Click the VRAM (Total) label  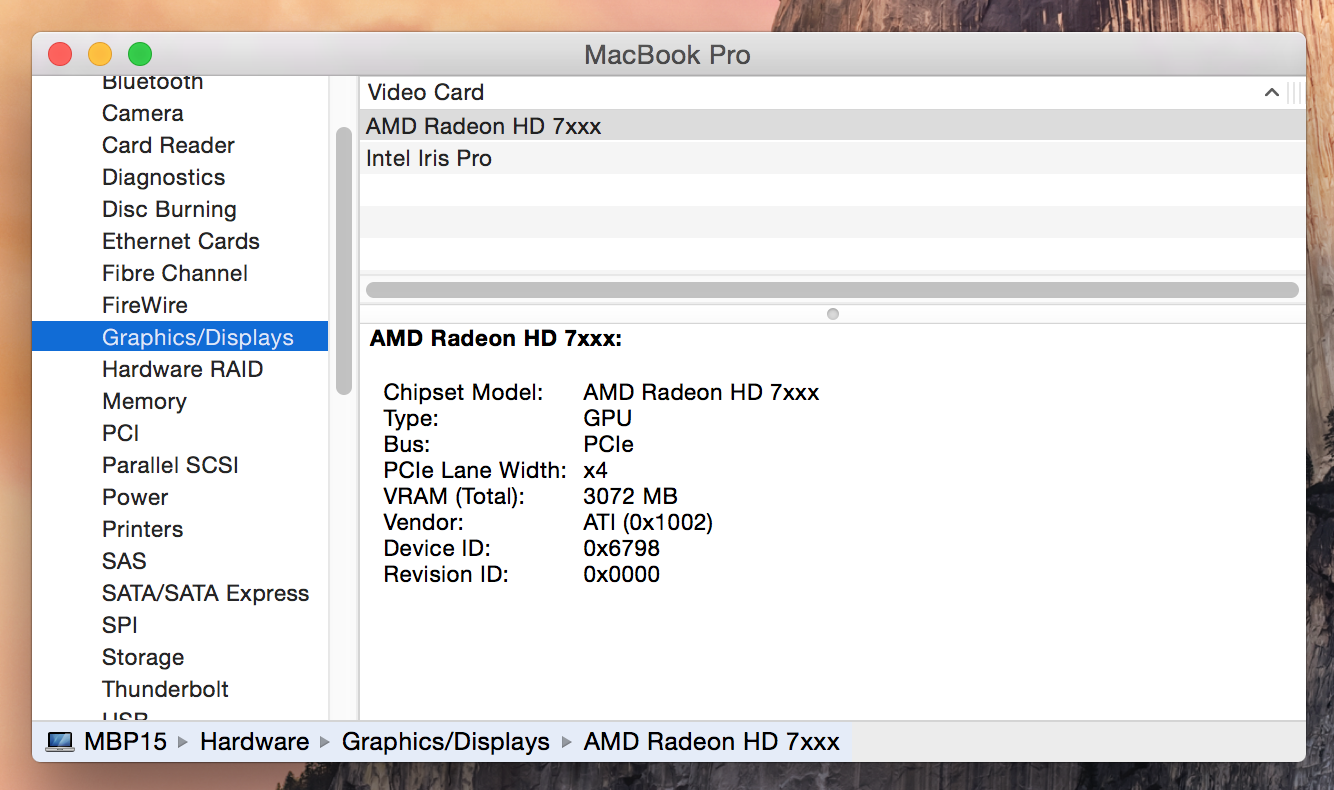pyautogui.click(x=454, y=496)
